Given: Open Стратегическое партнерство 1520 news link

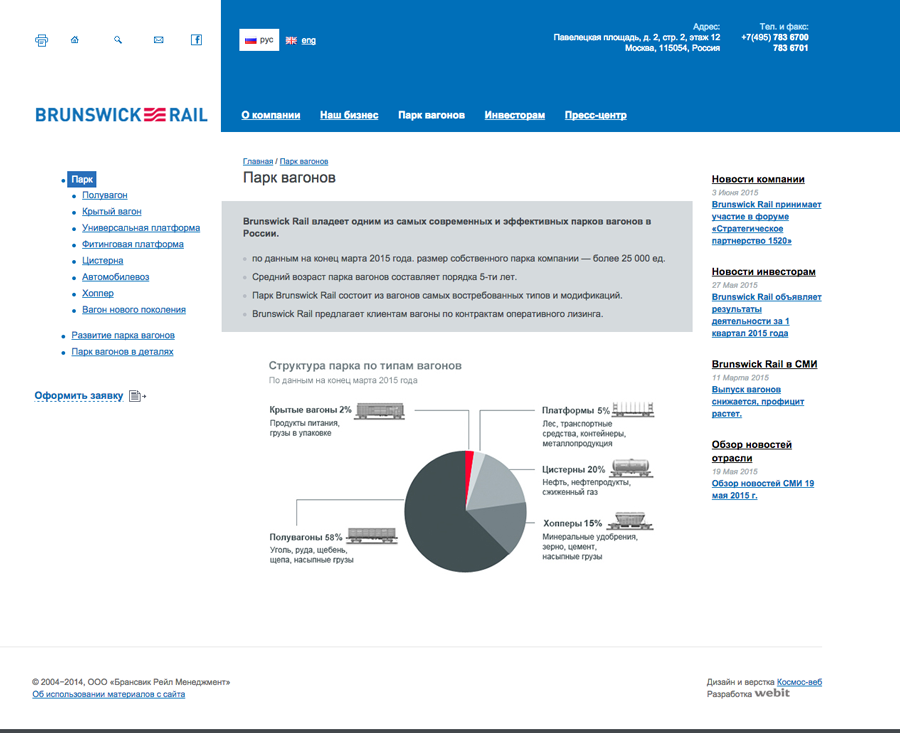Looking at the screenshot, I should click(766, 222).
